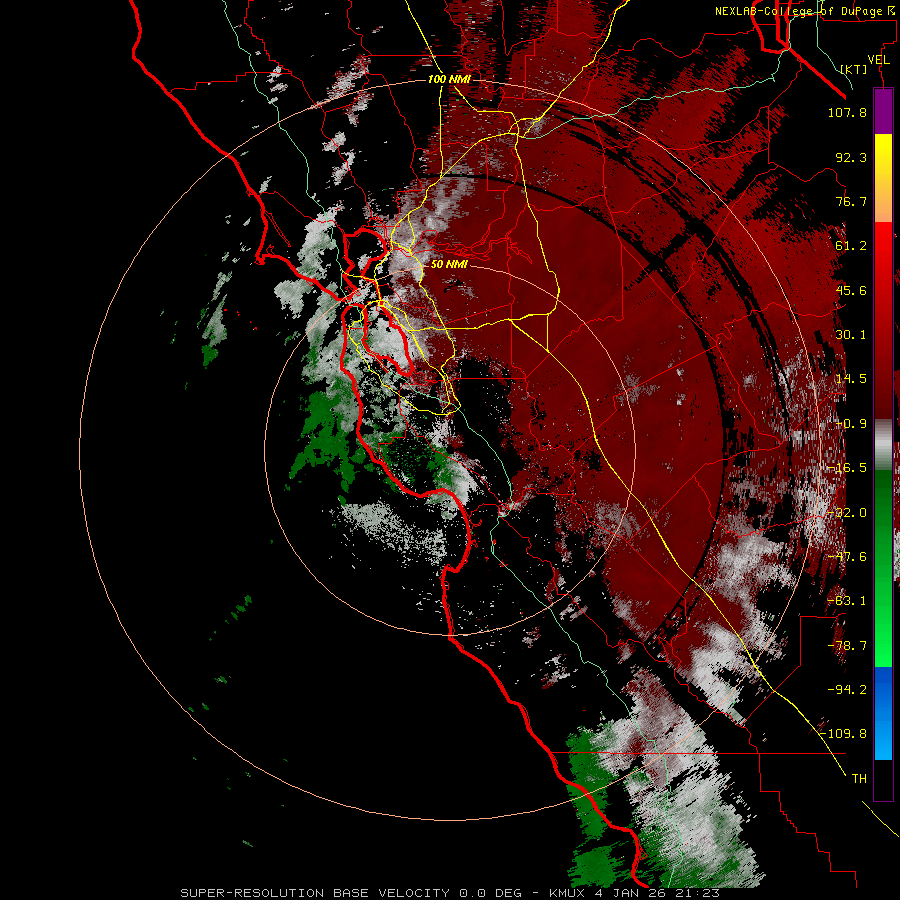Image resolution: width=900 pixels, height=900 pixels.
Task: Select the -78.7 value on velocity scale
Action: point(847,646)
